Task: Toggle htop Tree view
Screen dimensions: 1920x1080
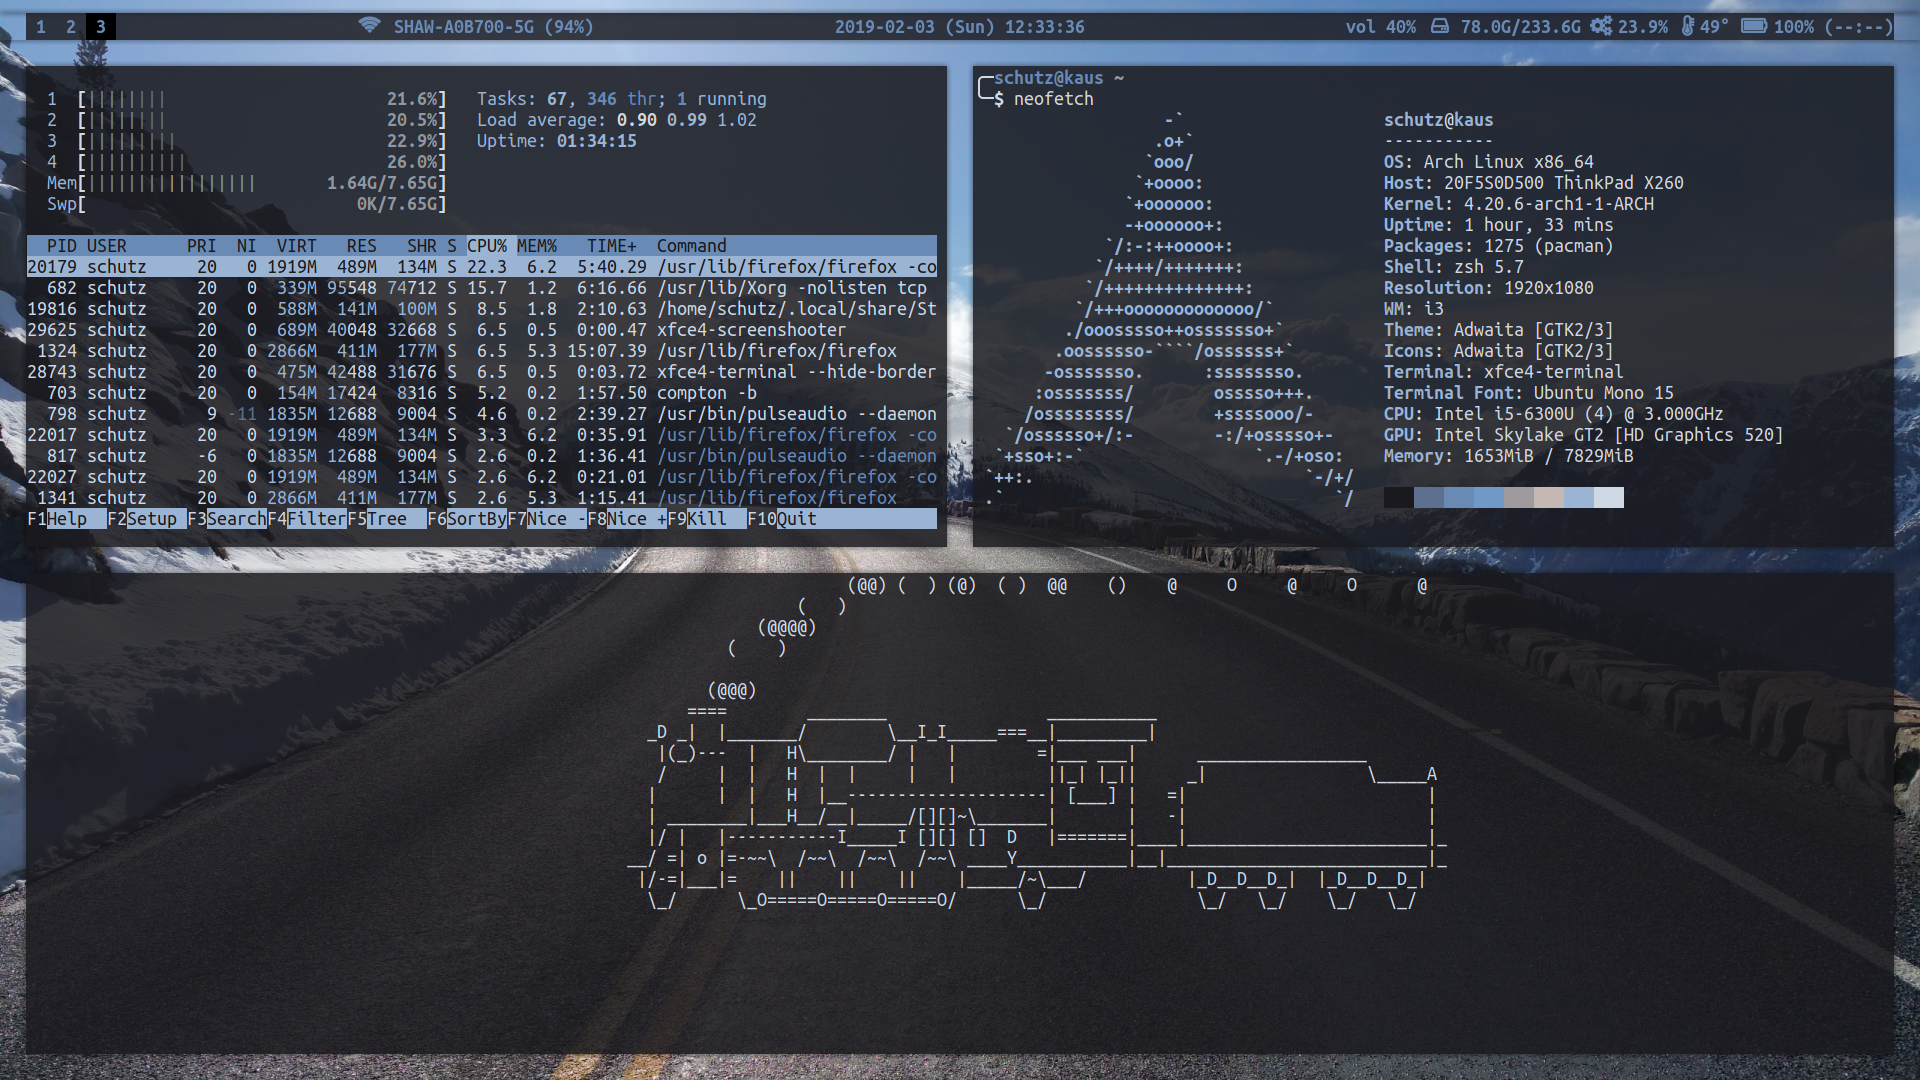Action: pyautogui.click(x=387, y=519)
